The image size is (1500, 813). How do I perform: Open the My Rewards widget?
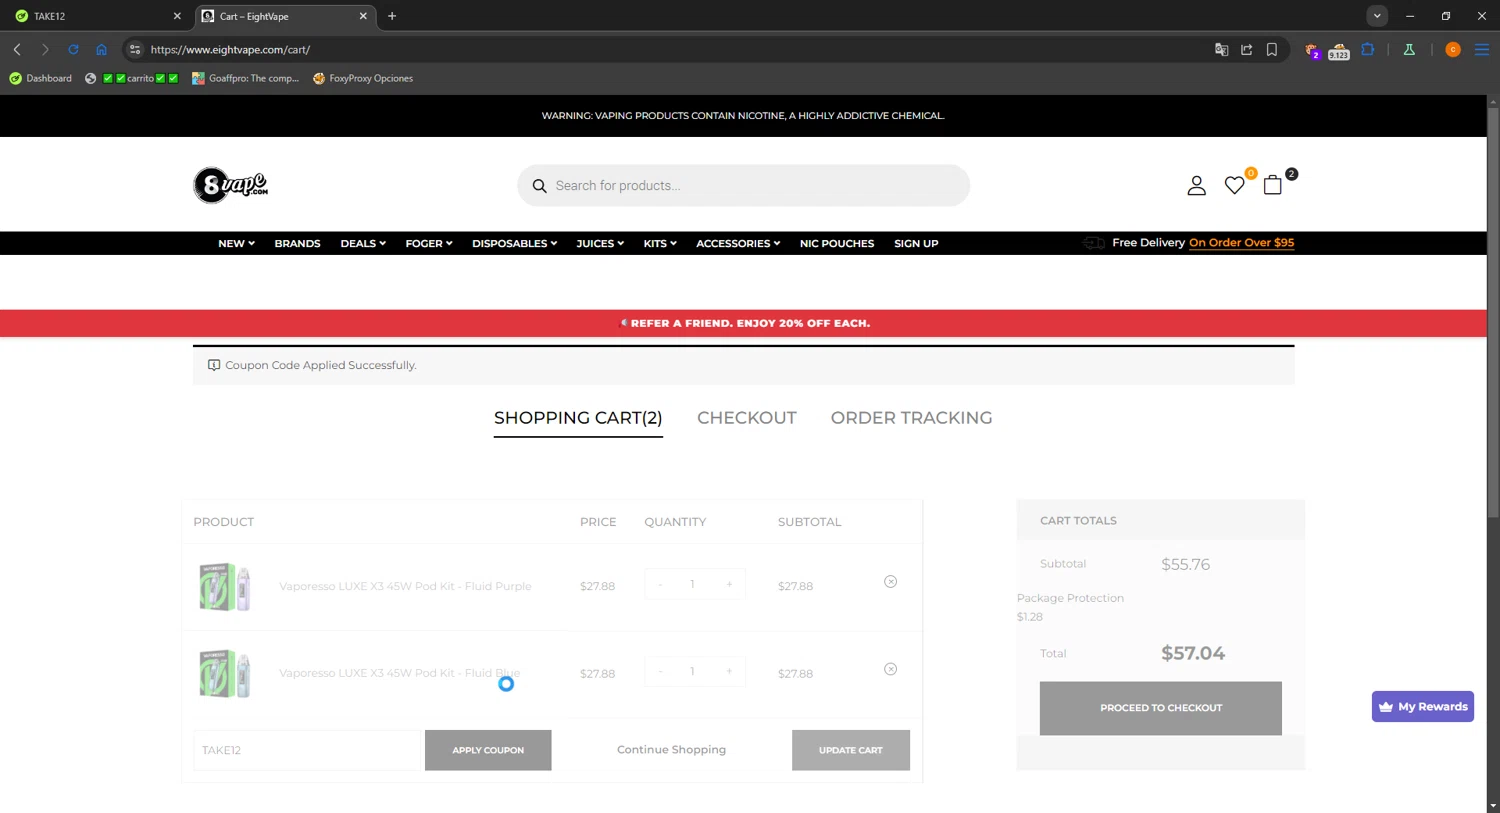(1422, 706)
